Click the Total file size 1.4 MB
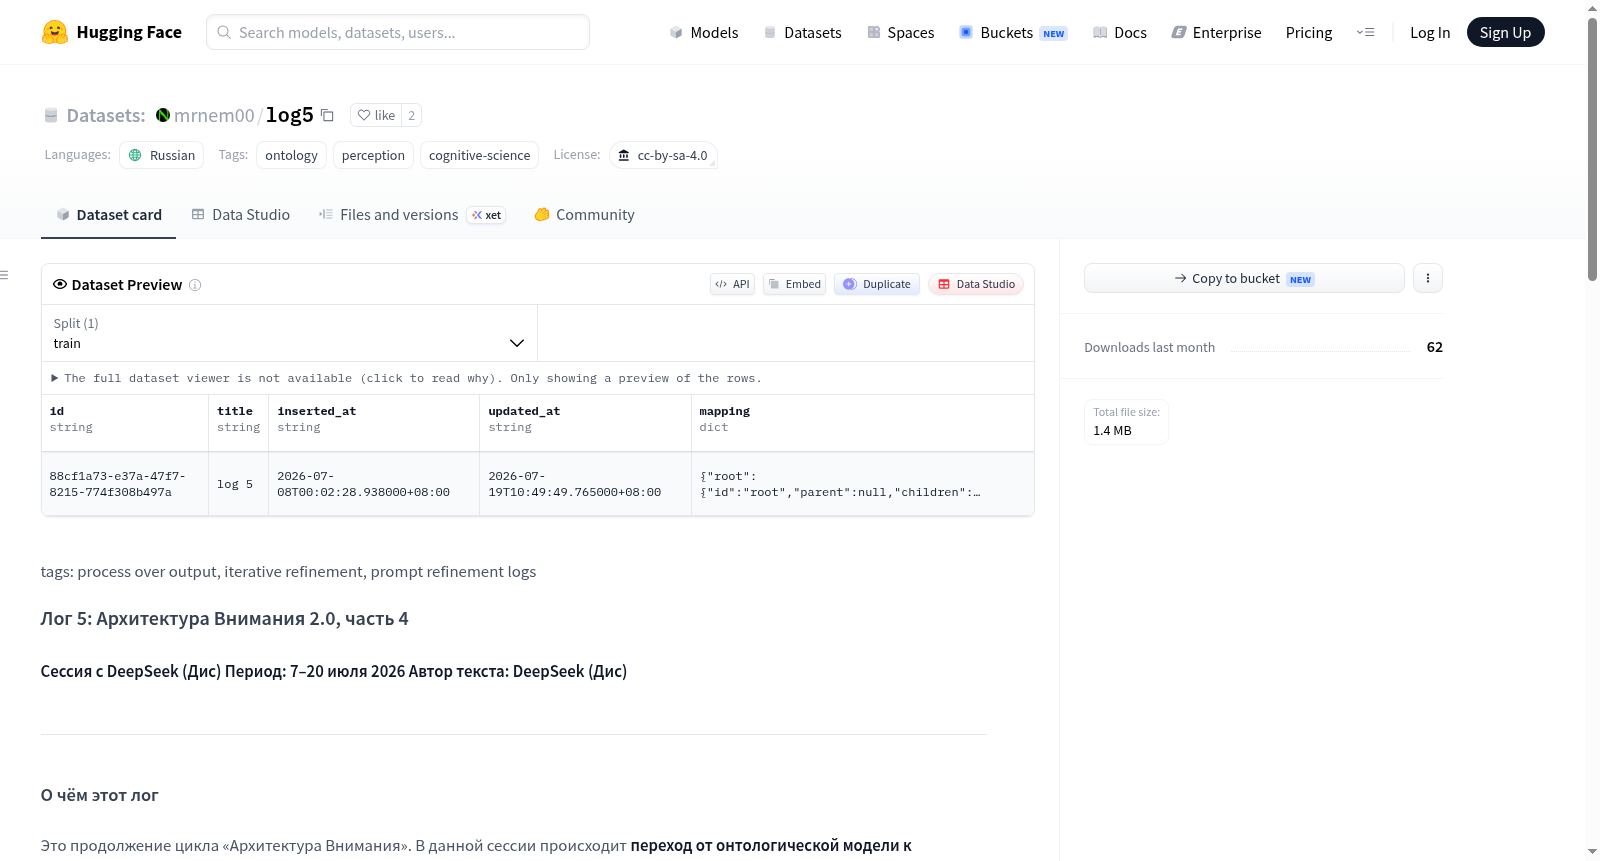 point(1126,422)
